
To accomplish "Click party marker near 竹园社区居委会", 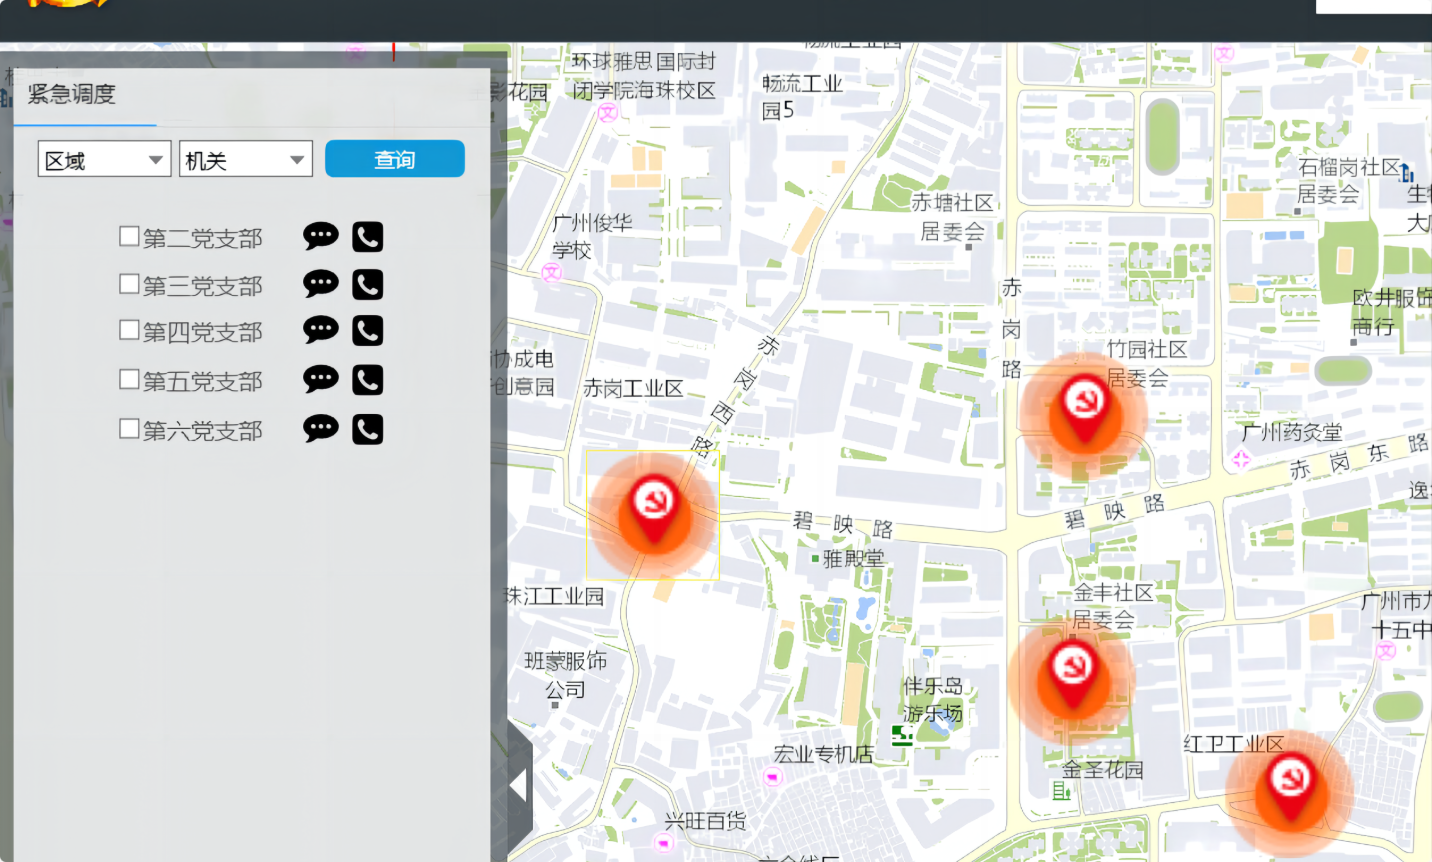I will 1084,410.
